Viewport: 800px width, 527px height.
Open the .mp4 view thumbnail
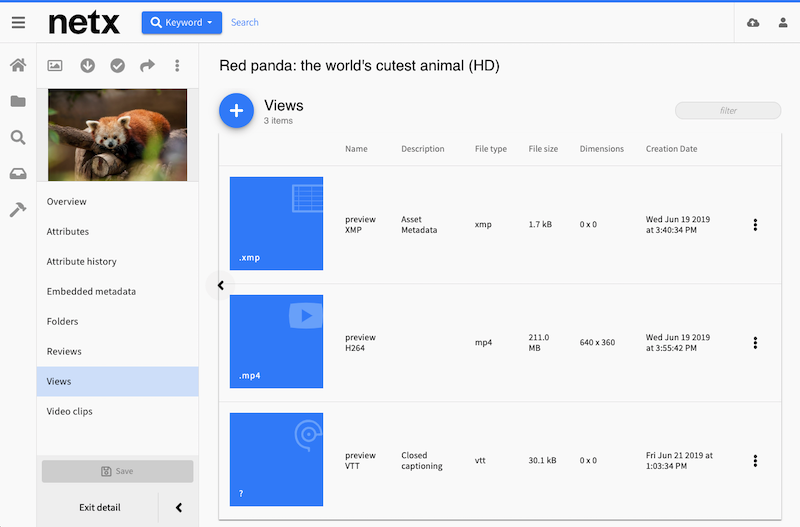(276, 341)
